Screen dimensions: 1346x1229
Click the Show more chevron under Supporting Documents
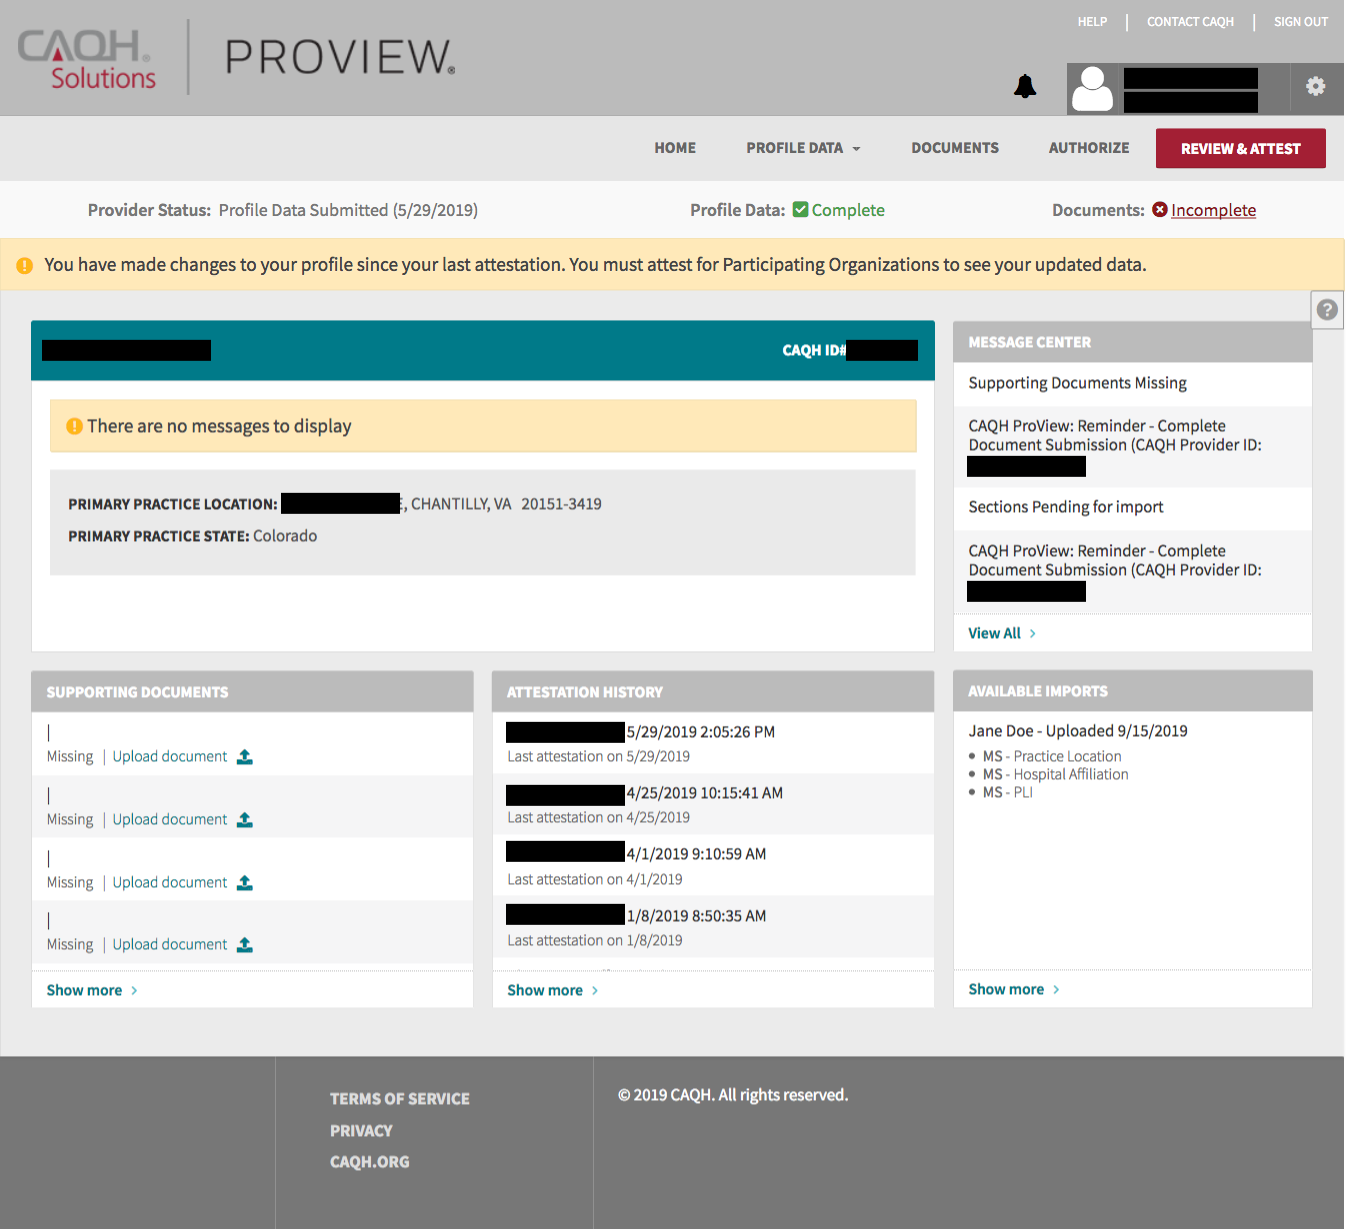(x=134, y=991)
